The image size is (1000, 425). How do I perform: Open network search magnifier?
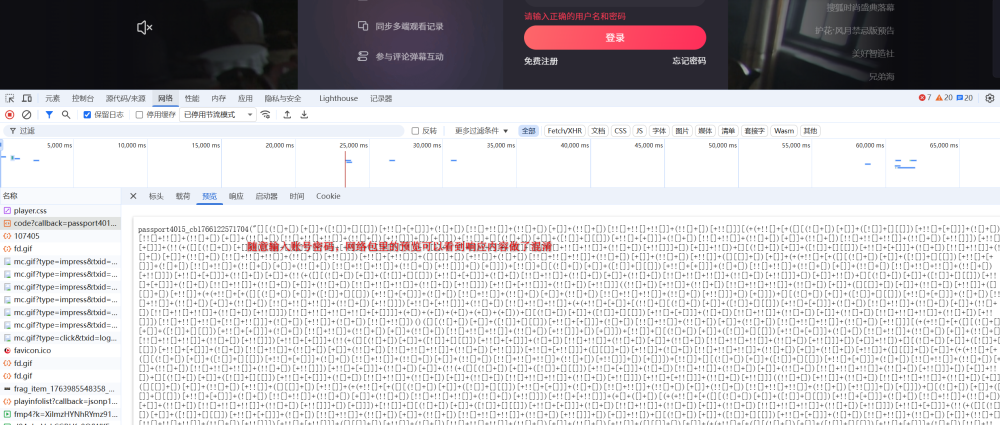point(66,115)
